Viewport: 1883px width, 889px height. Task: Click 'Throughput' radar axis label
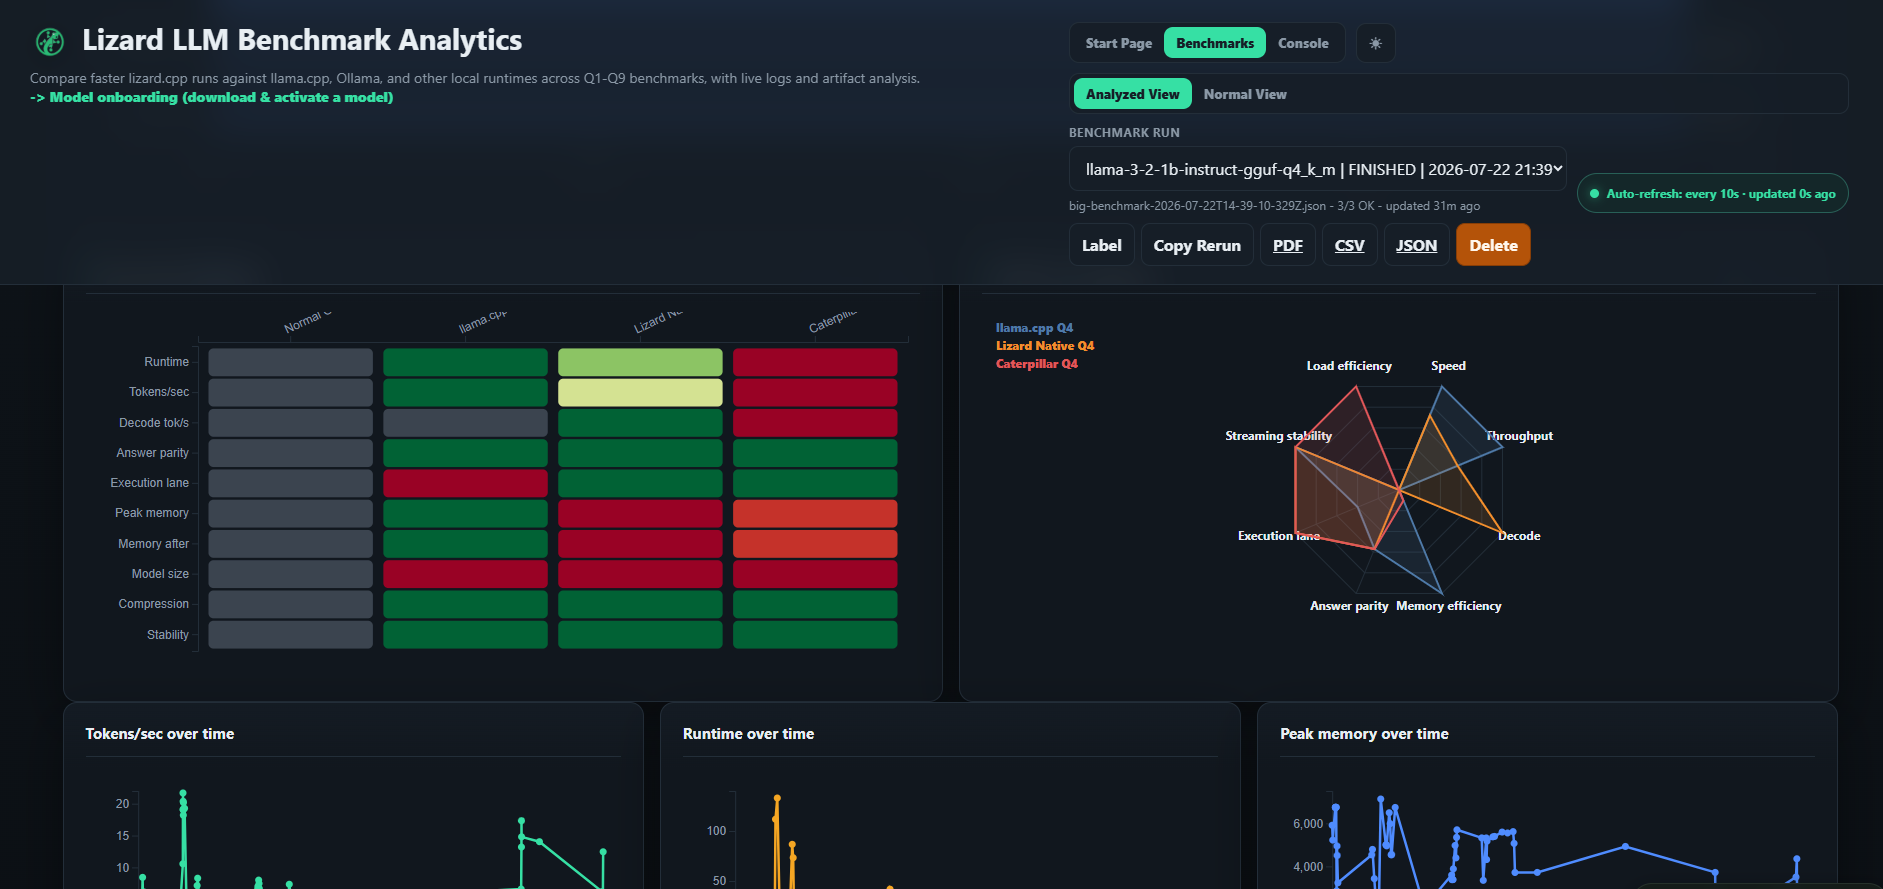click(1519, 436)
